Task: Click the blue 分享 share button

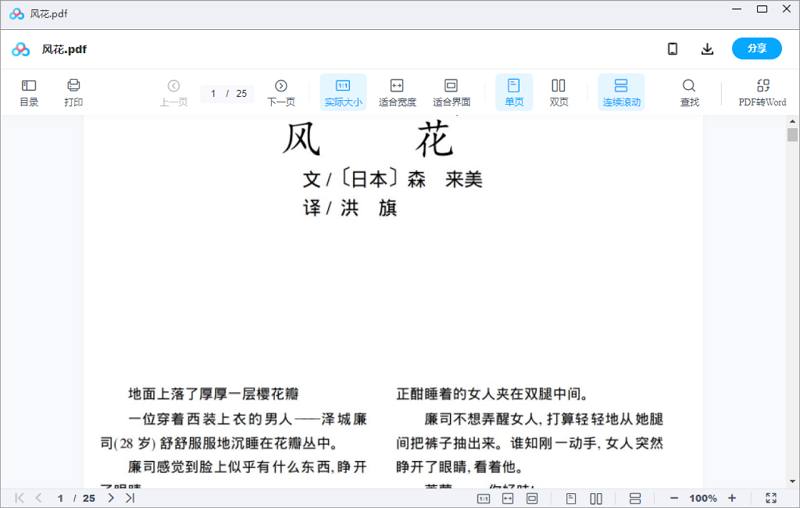Action: click(x=756, y=49)
